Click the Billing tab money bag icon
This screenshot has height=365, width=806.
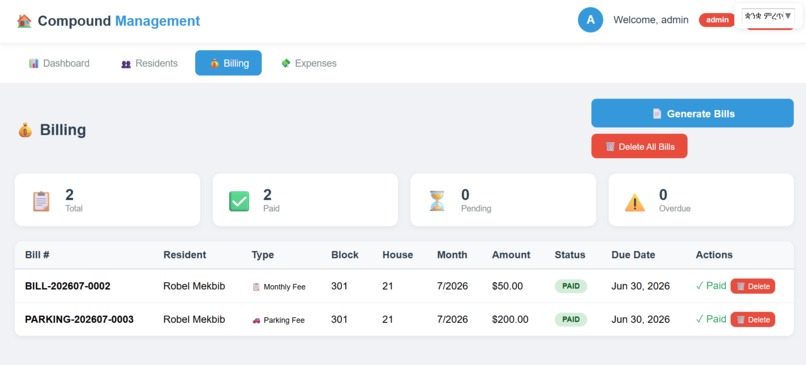pos(214,64)
